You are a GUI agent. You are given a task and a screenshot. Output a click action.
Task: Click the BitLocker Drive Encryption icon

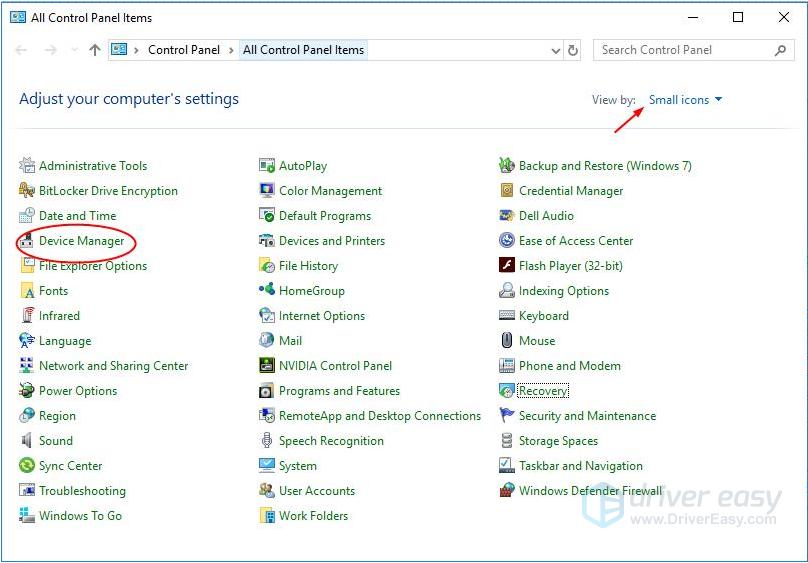28,191
